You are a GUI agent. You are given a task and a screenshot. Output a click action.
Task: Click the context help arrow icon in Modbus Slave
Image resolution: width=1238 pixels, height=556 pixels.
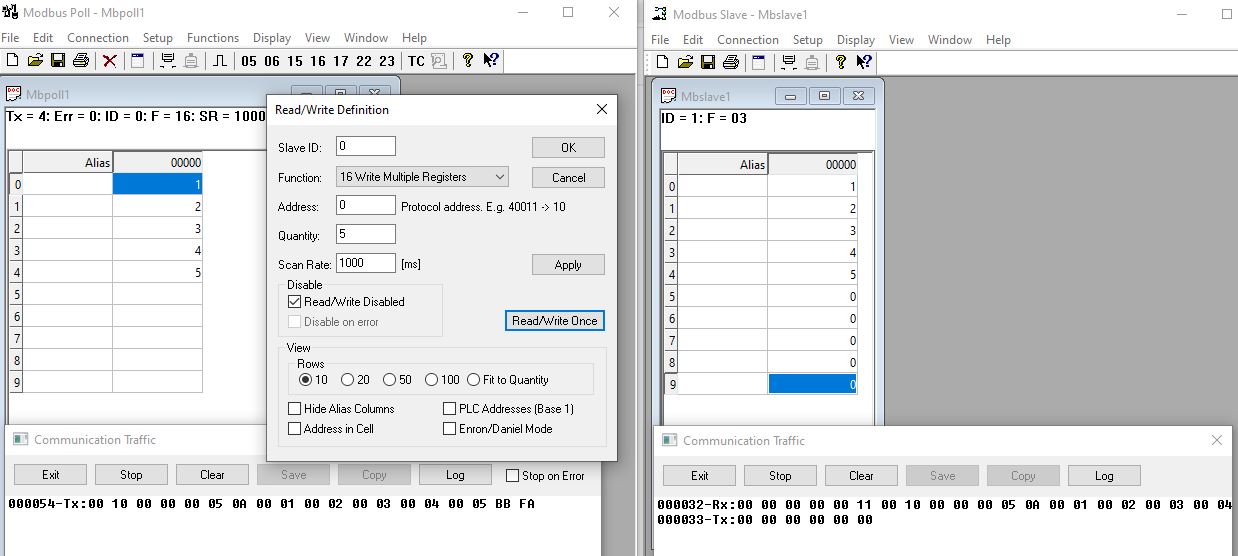point(864,62)
